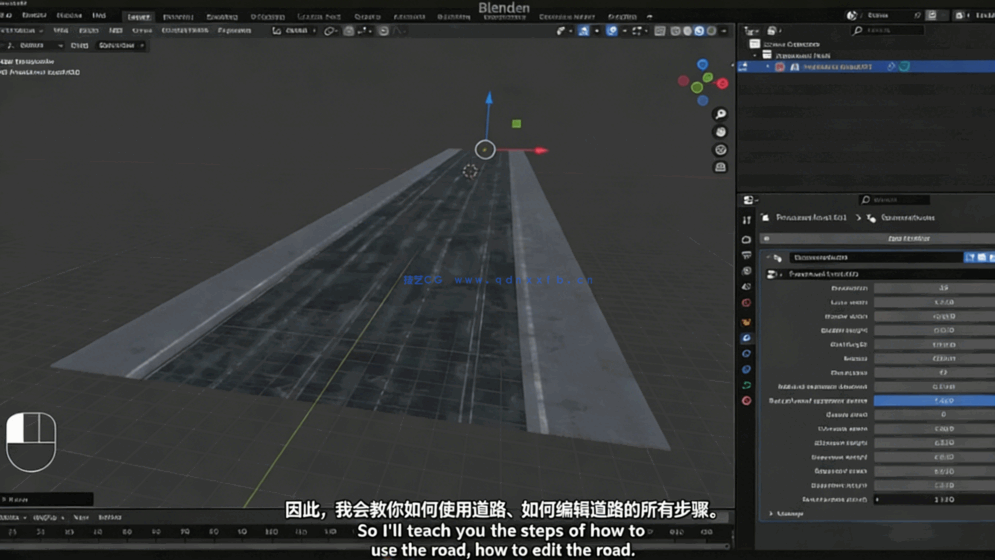Toggle viewport gizmos display
The image size is (995, 560).
[x=583, y=30]
